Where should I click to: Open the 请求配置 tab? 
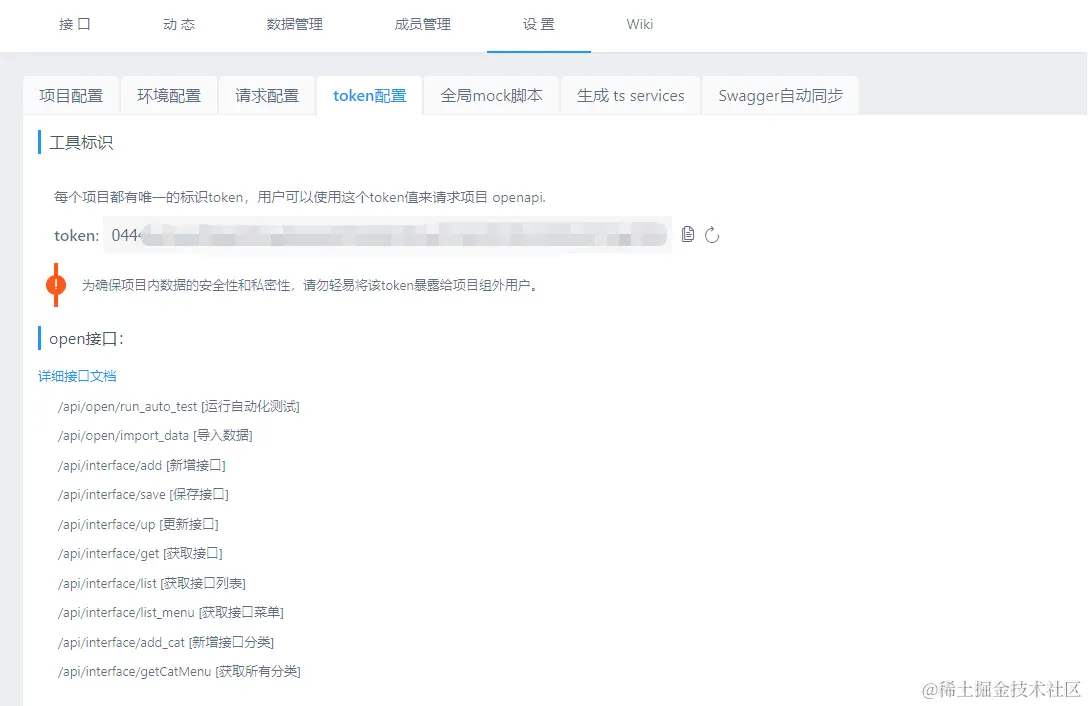click(x=267, y=94)
